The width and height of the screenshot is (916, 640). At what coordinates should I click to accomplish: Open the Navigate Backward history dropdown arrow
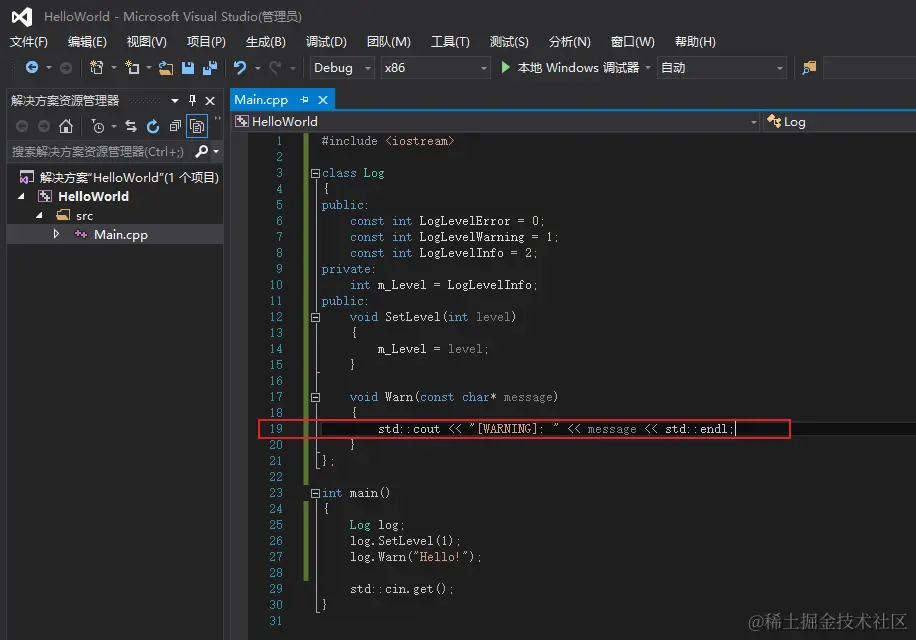tap(48, 68)
